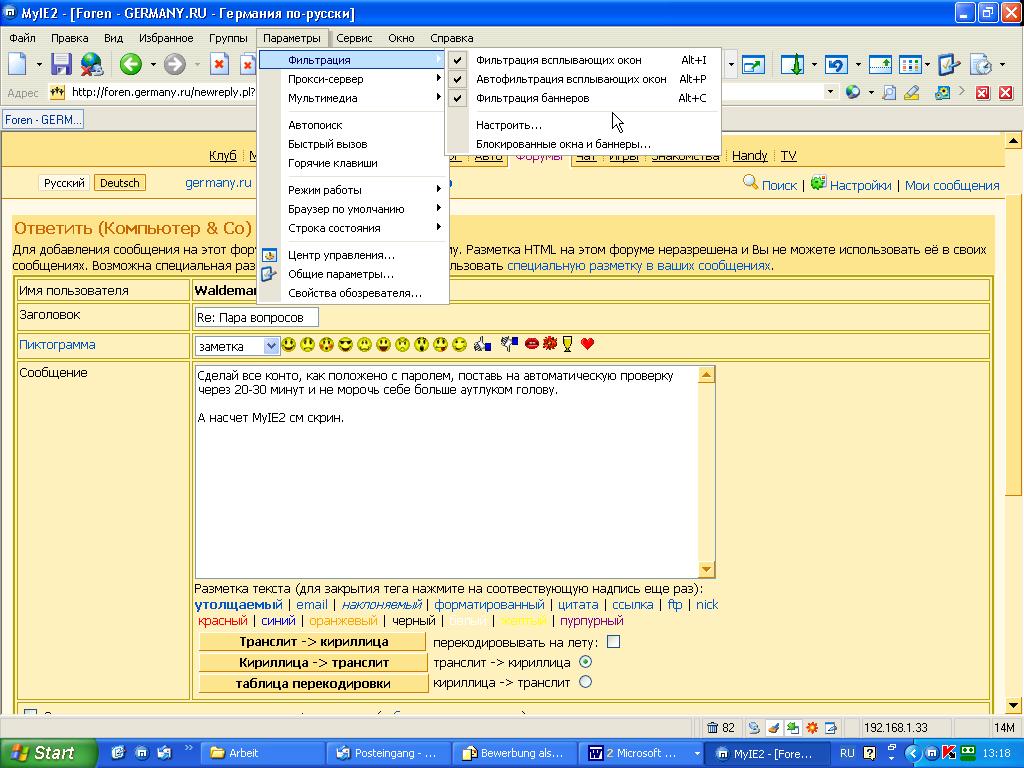
Task: Open the Back button history dropdown arrow
Action: click(x=153, y=65)
